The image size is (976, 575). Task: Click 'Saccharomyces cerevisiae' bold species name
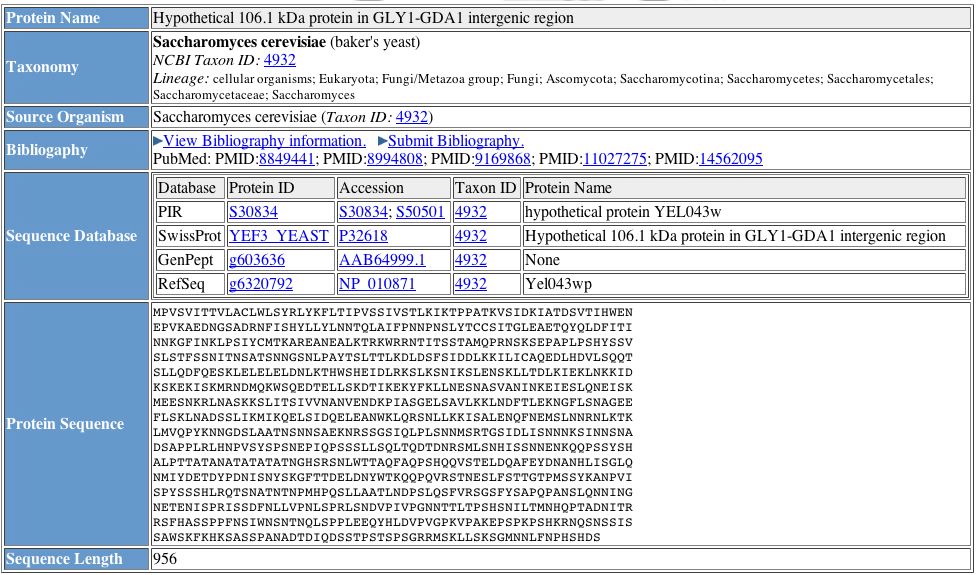[239, 42]
